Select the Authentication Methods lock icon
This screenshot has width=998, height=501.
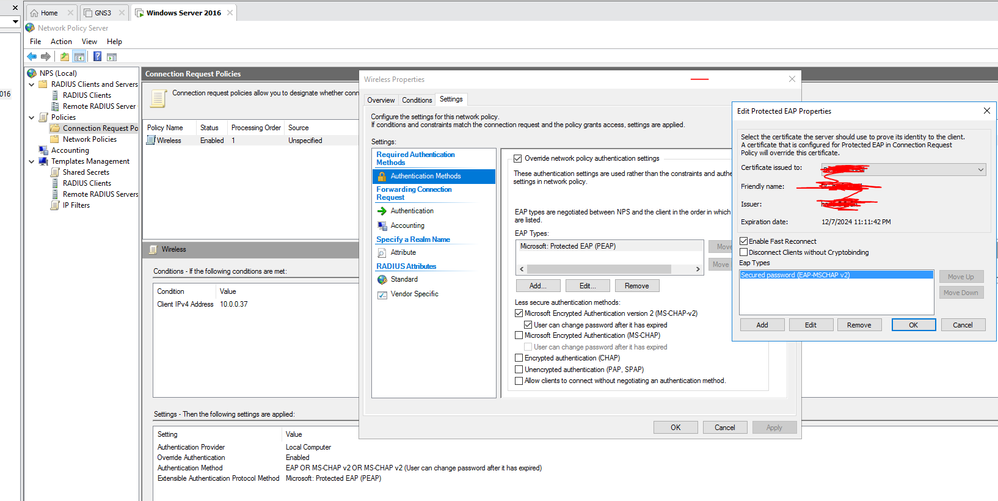tap(382, 176)
